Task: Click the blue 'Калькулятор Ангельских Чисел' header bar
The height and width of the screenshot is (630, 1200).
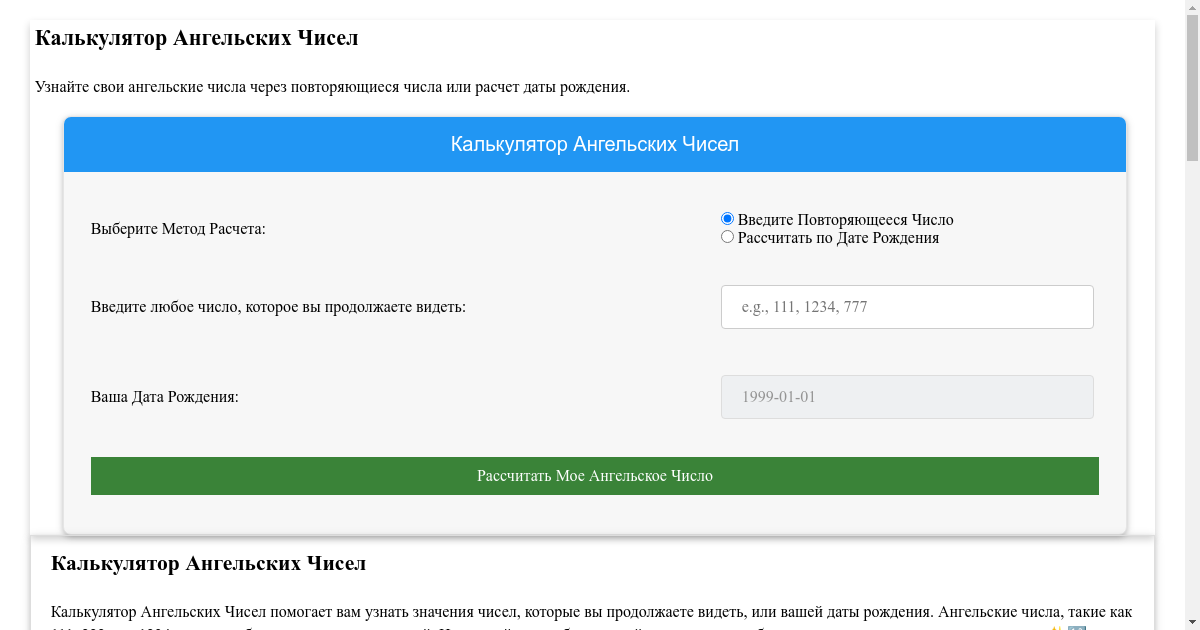Action: pyautogui.click(x=595, y=145)
